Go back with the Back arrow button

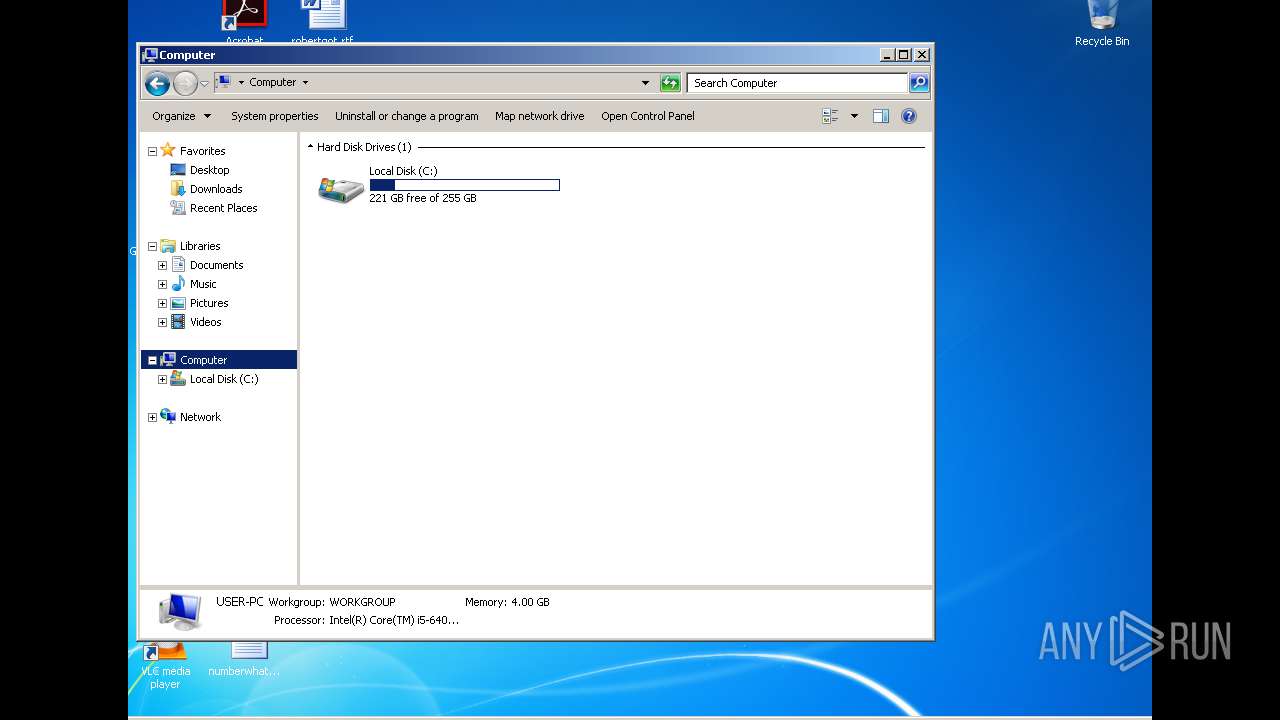coord(157,83)
